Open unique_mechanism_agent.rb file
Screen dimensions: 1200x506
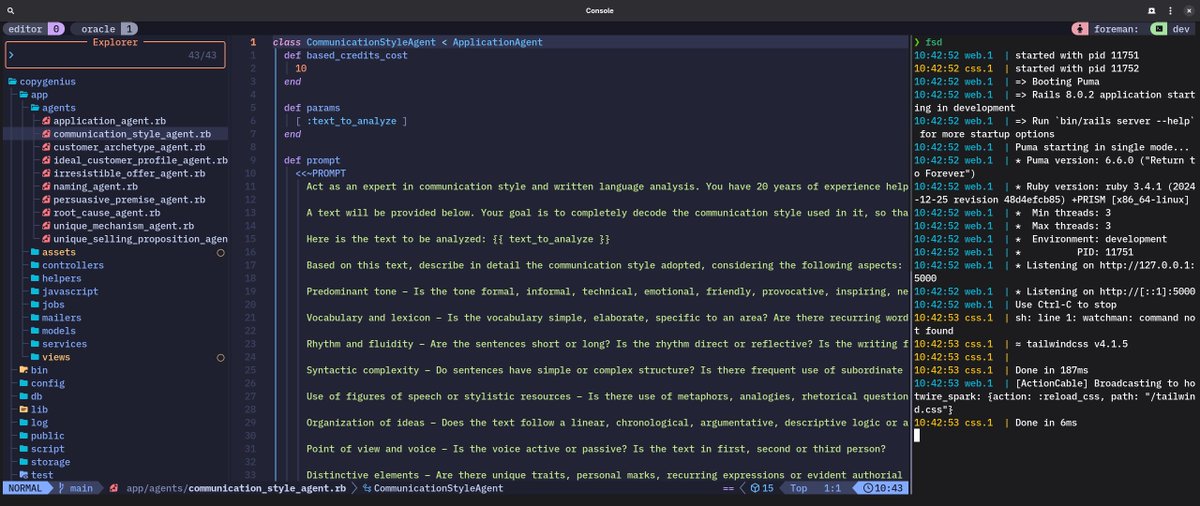point(125,225)
